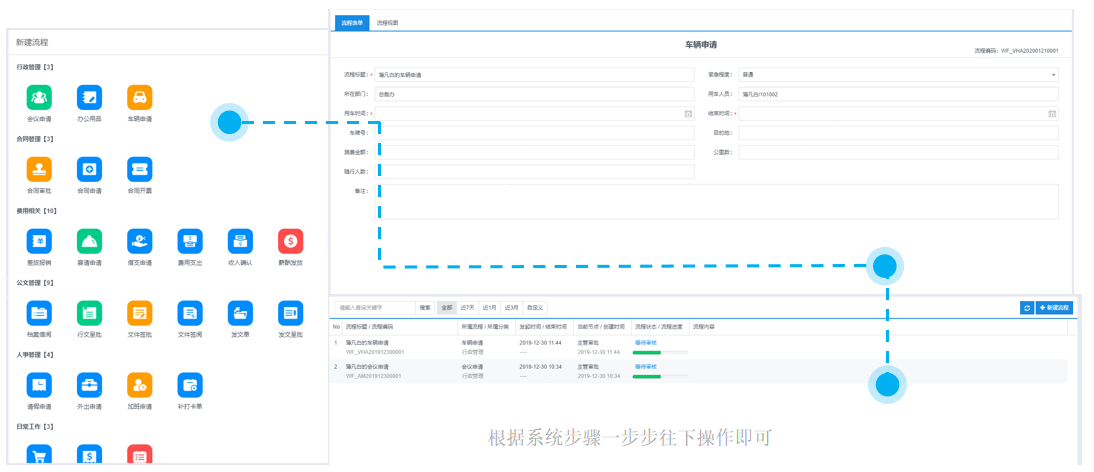Image resolution: width=1094 pixels, height=472 pixels.
Task: Click the refresh icon beside 新建流程 button
Action: pyautogui.click(x=1026, y=308)
